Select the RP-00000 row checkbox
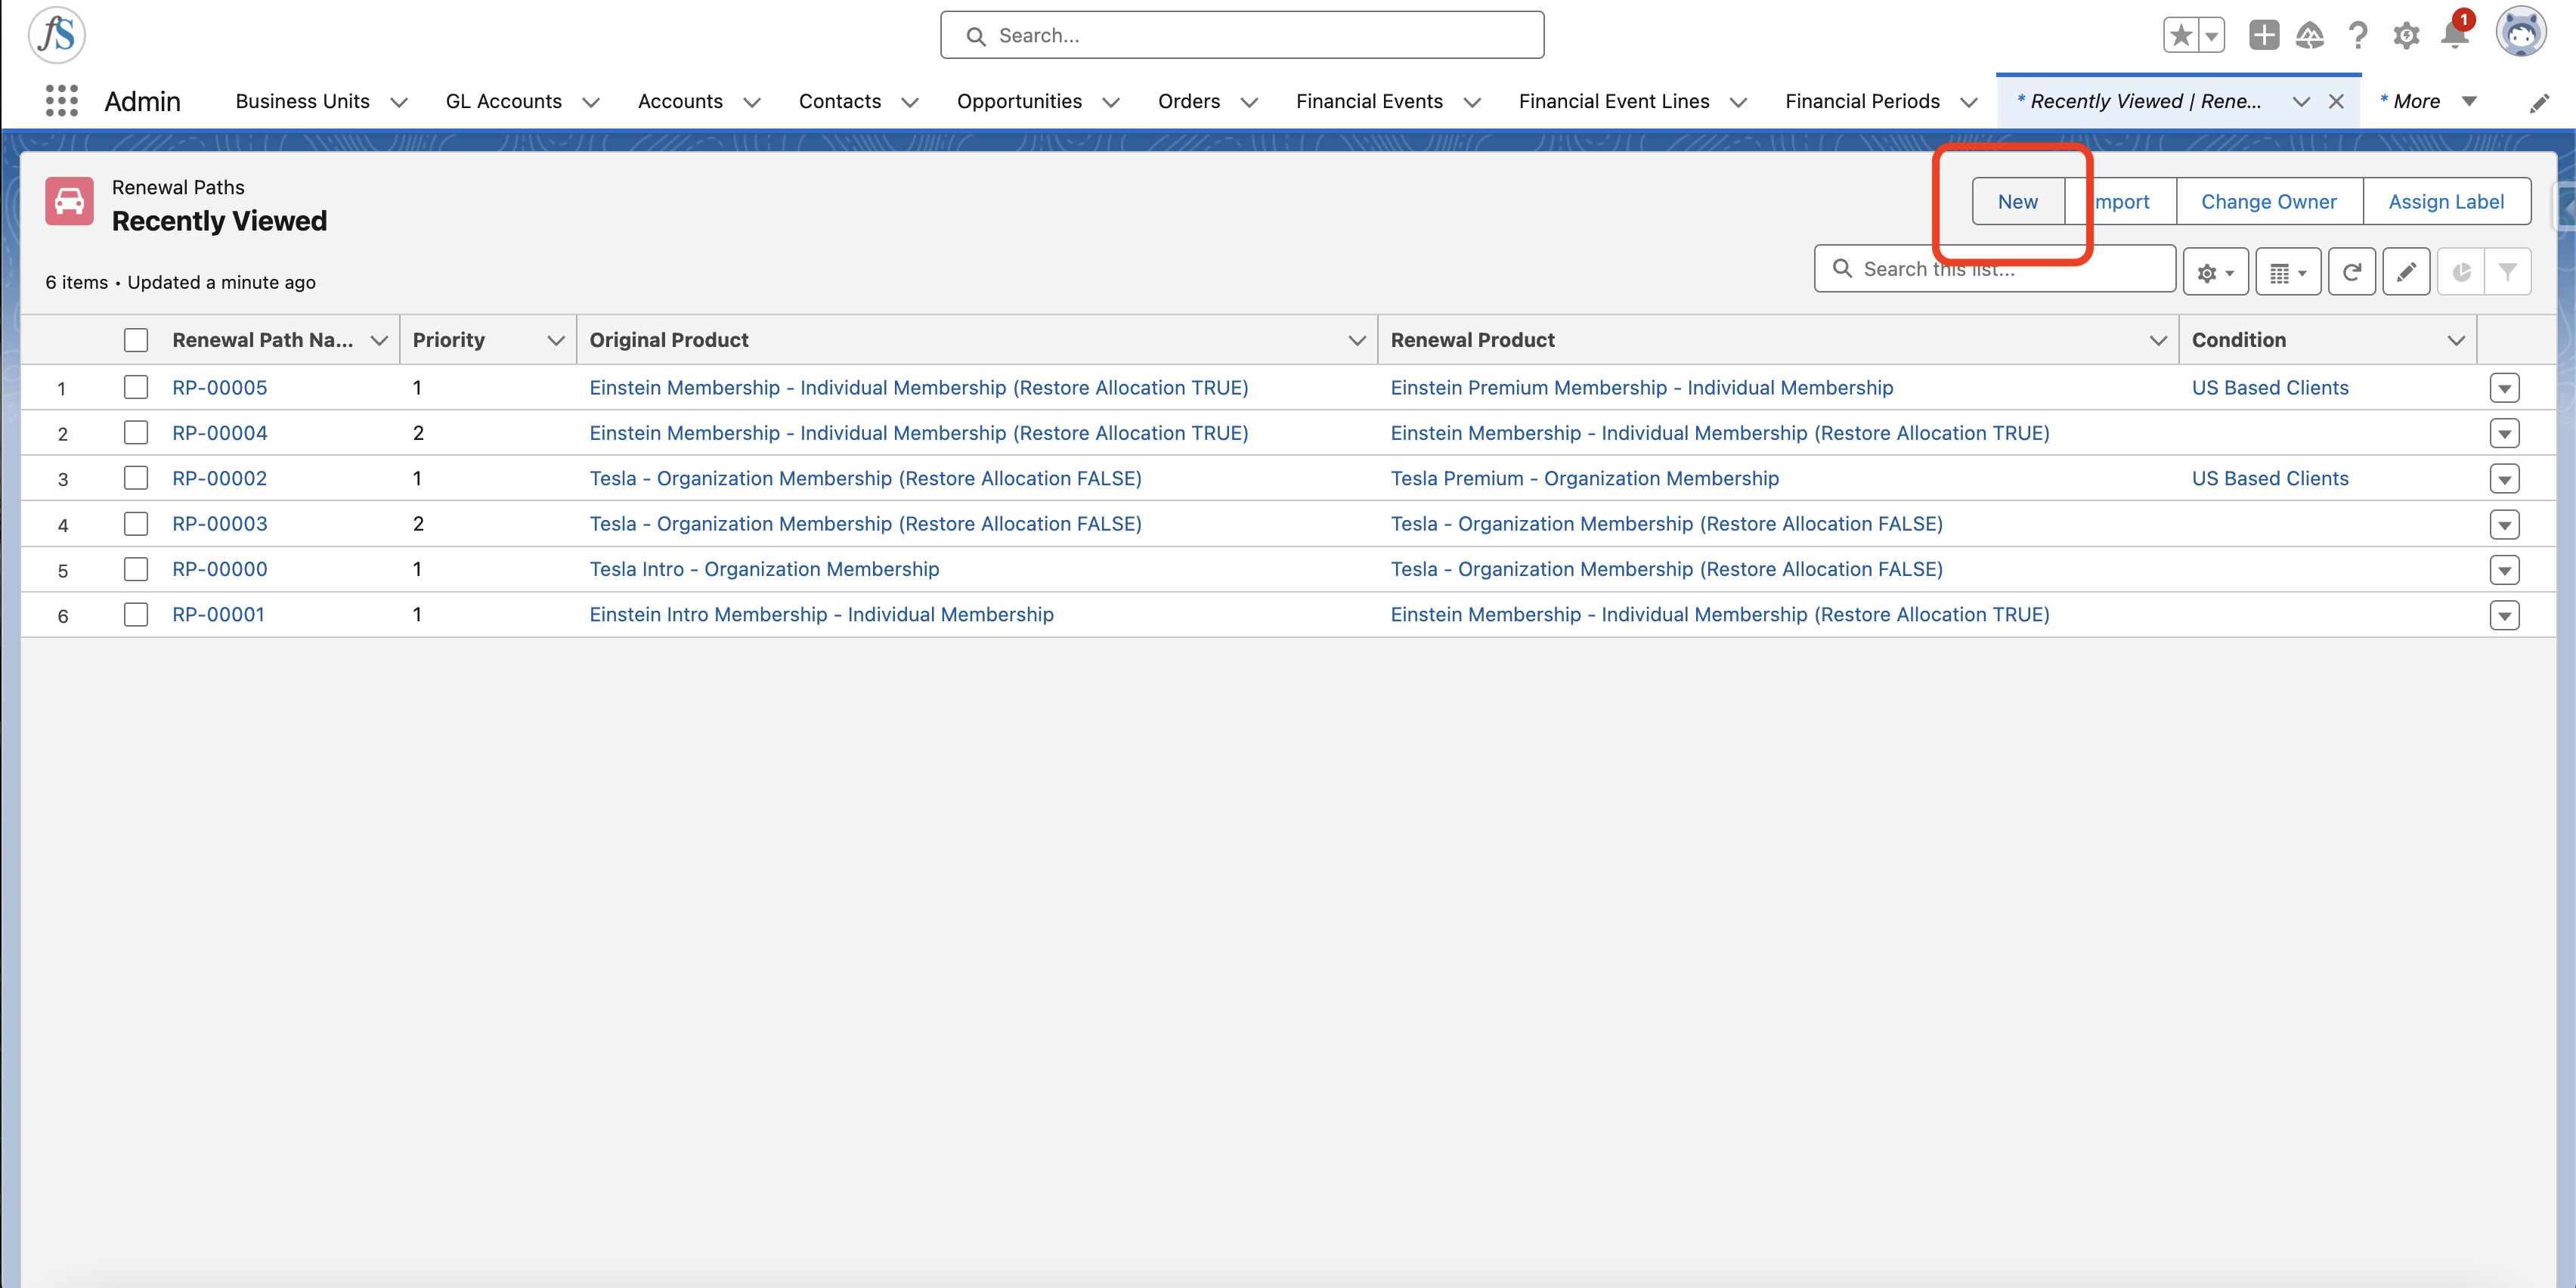Screen dimensions: 2576x1288 pos(136,569)
